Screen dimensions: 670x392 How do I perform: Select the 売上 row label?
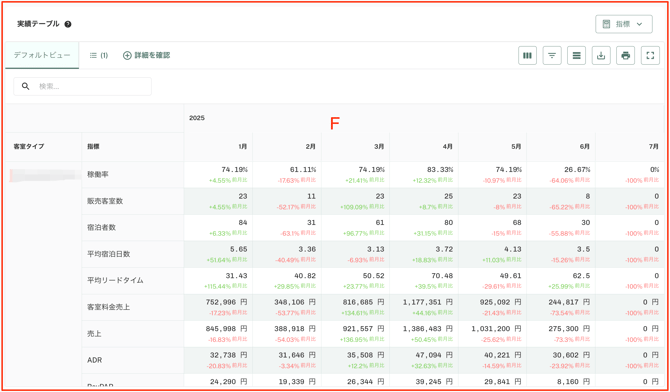pos(94,333)
